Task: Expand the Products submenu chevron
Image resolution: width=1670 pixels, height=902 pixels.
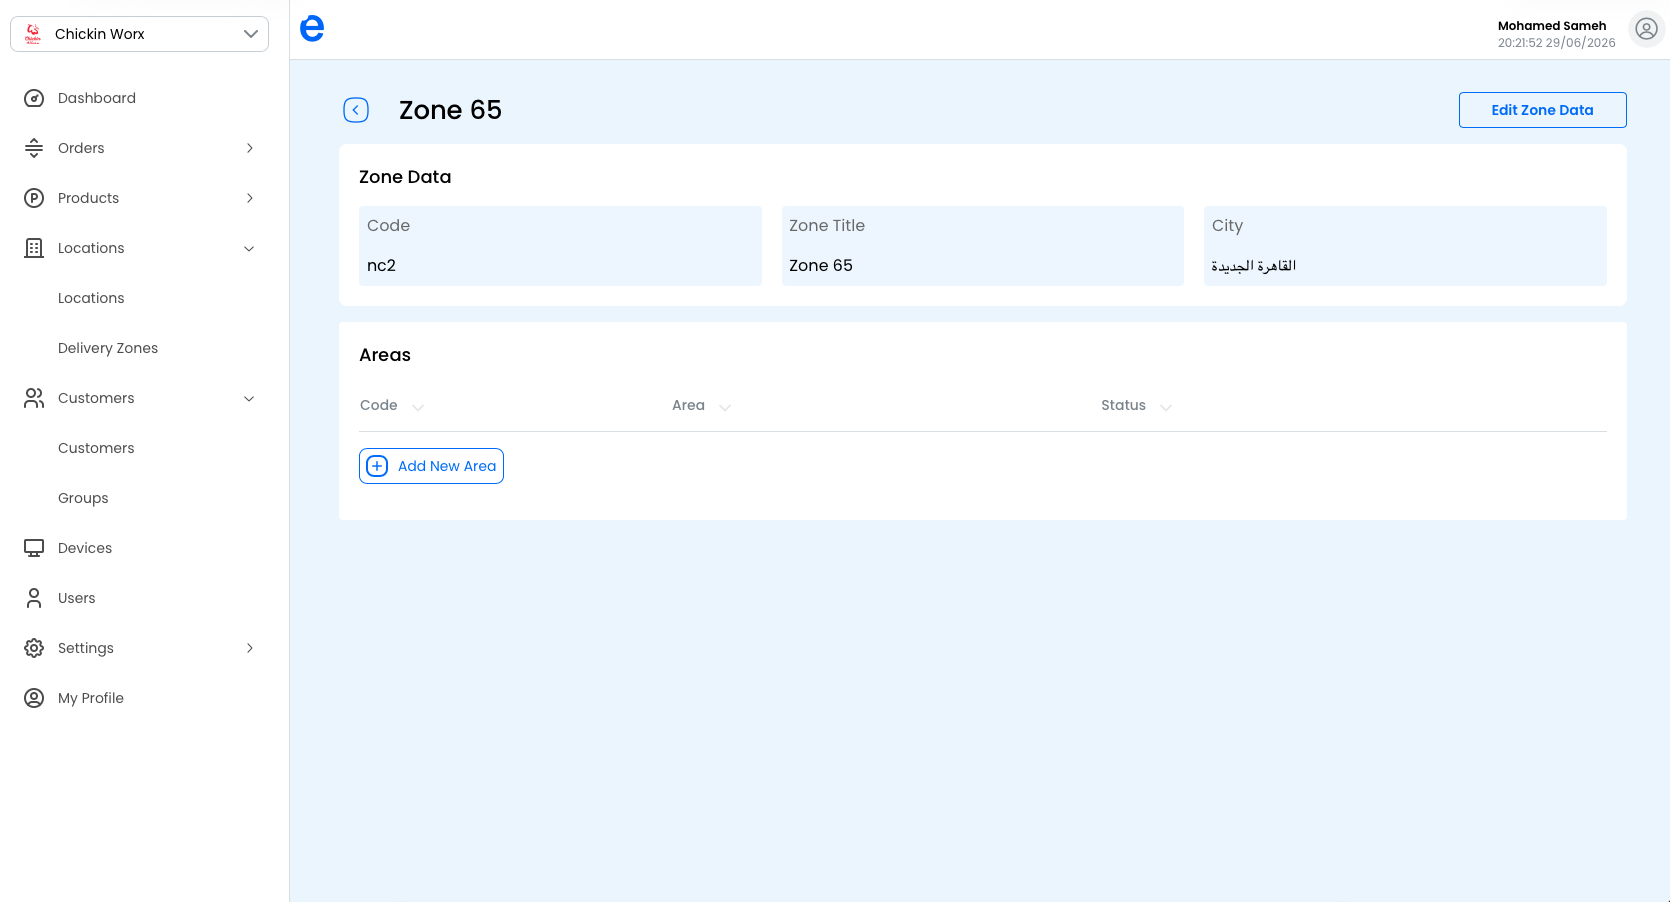Action: pyautogui.click(x=250, y=198)
